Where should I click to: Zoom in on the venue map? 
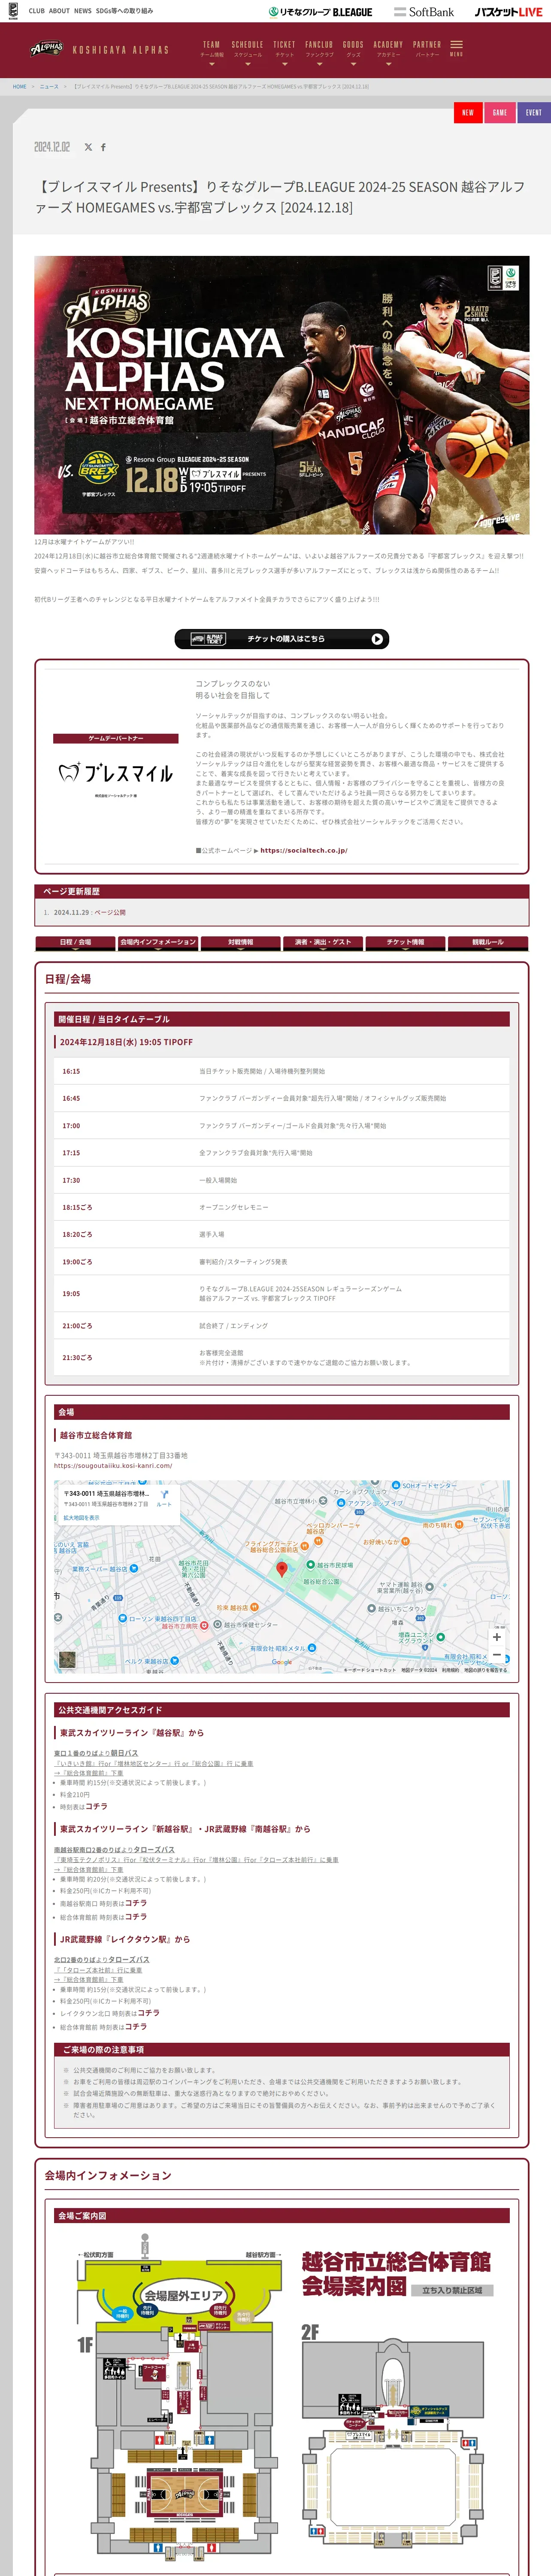coord(496,1637)
